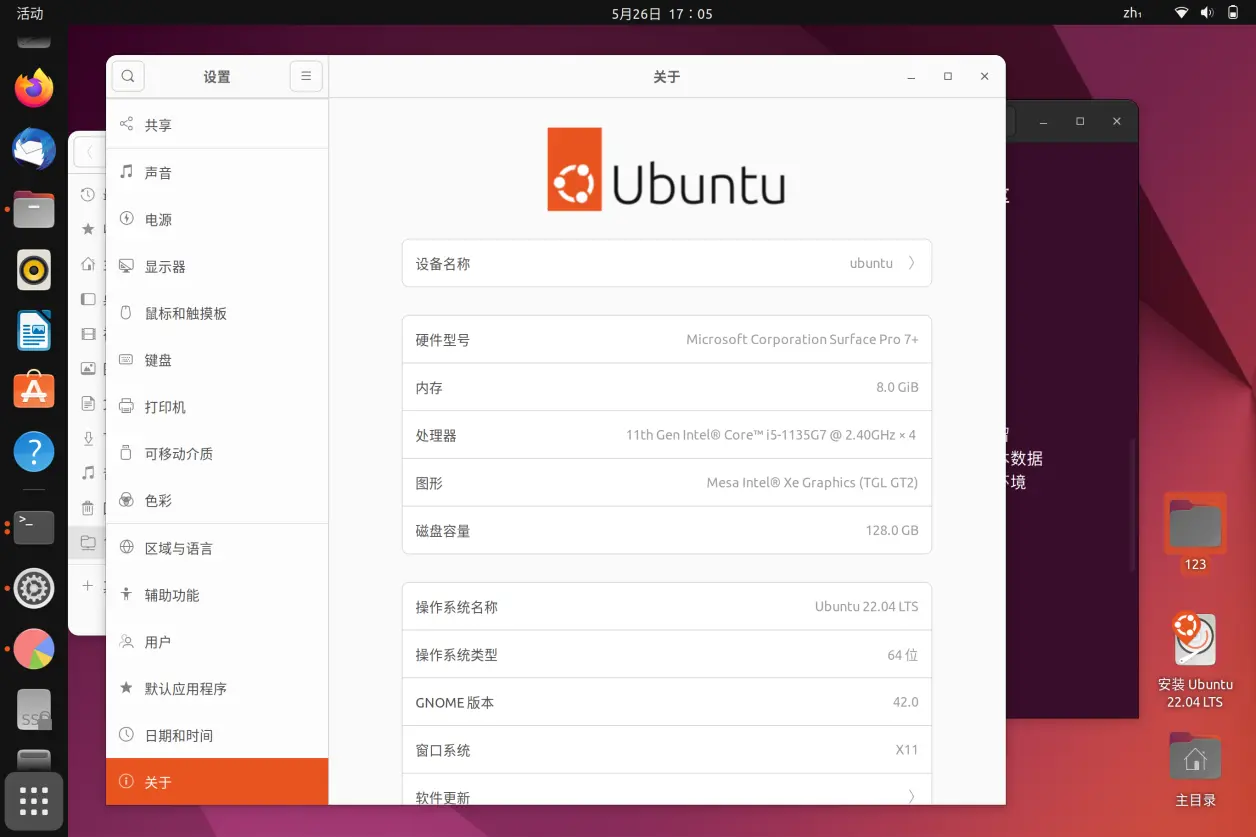Open 默认应用程序 settings
Image resolution: width=1256 pixels, height=837 pixels.
[217, 689]
